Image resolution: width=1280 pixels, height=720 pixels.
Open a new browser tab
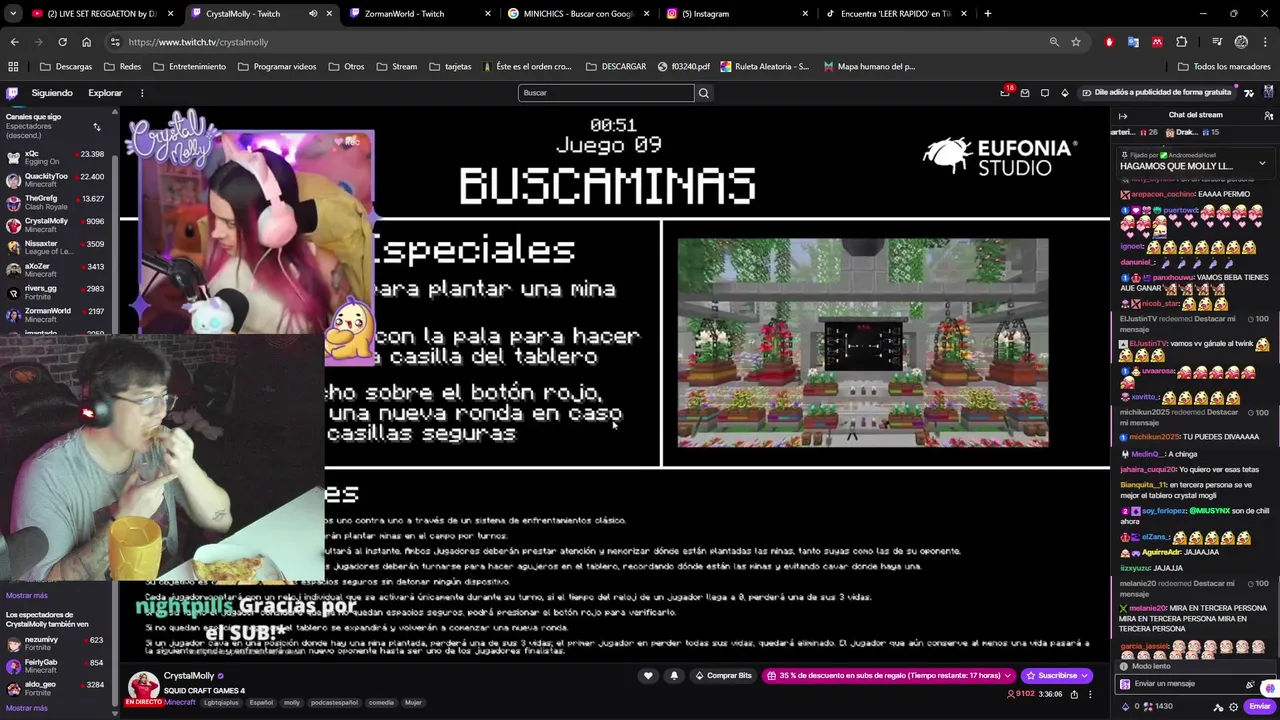click(x=988, y=14)
